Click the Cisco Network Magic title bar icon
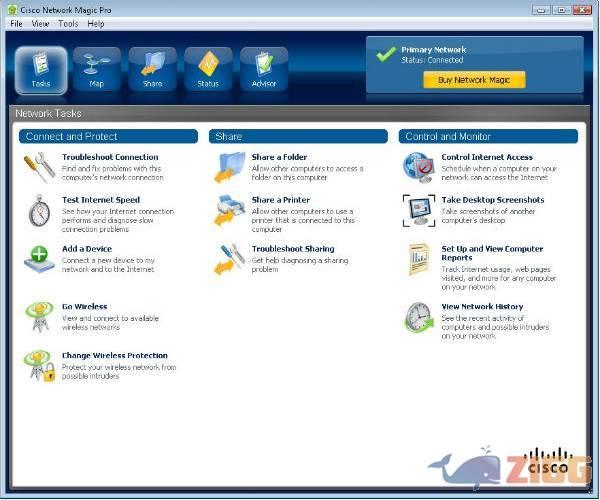This screenshot has width=600, height=500. coord(12,10)
